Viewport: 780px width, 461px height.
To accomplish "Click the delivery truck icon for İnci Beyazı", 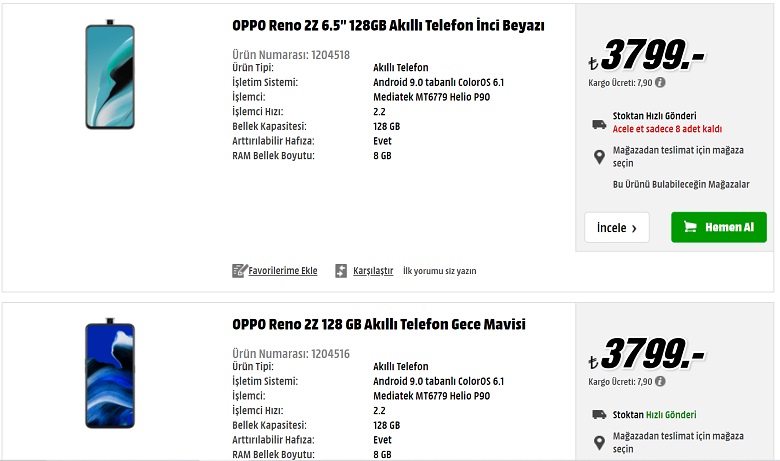I will 599,124.
